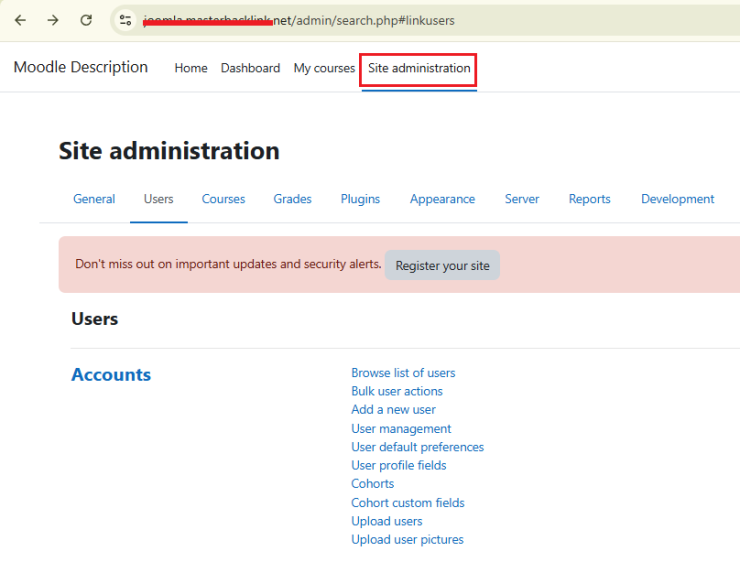Switch to the Users tab
The image size is (740, 562).
pyautogui.click(x=159, y=199)
